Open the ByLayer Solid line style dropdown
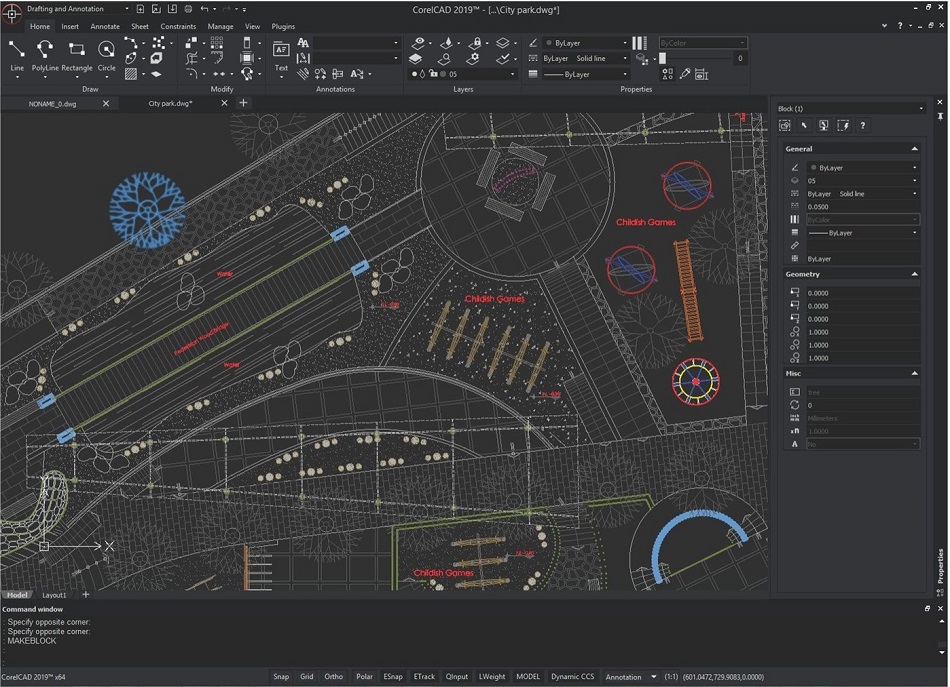 586,58
